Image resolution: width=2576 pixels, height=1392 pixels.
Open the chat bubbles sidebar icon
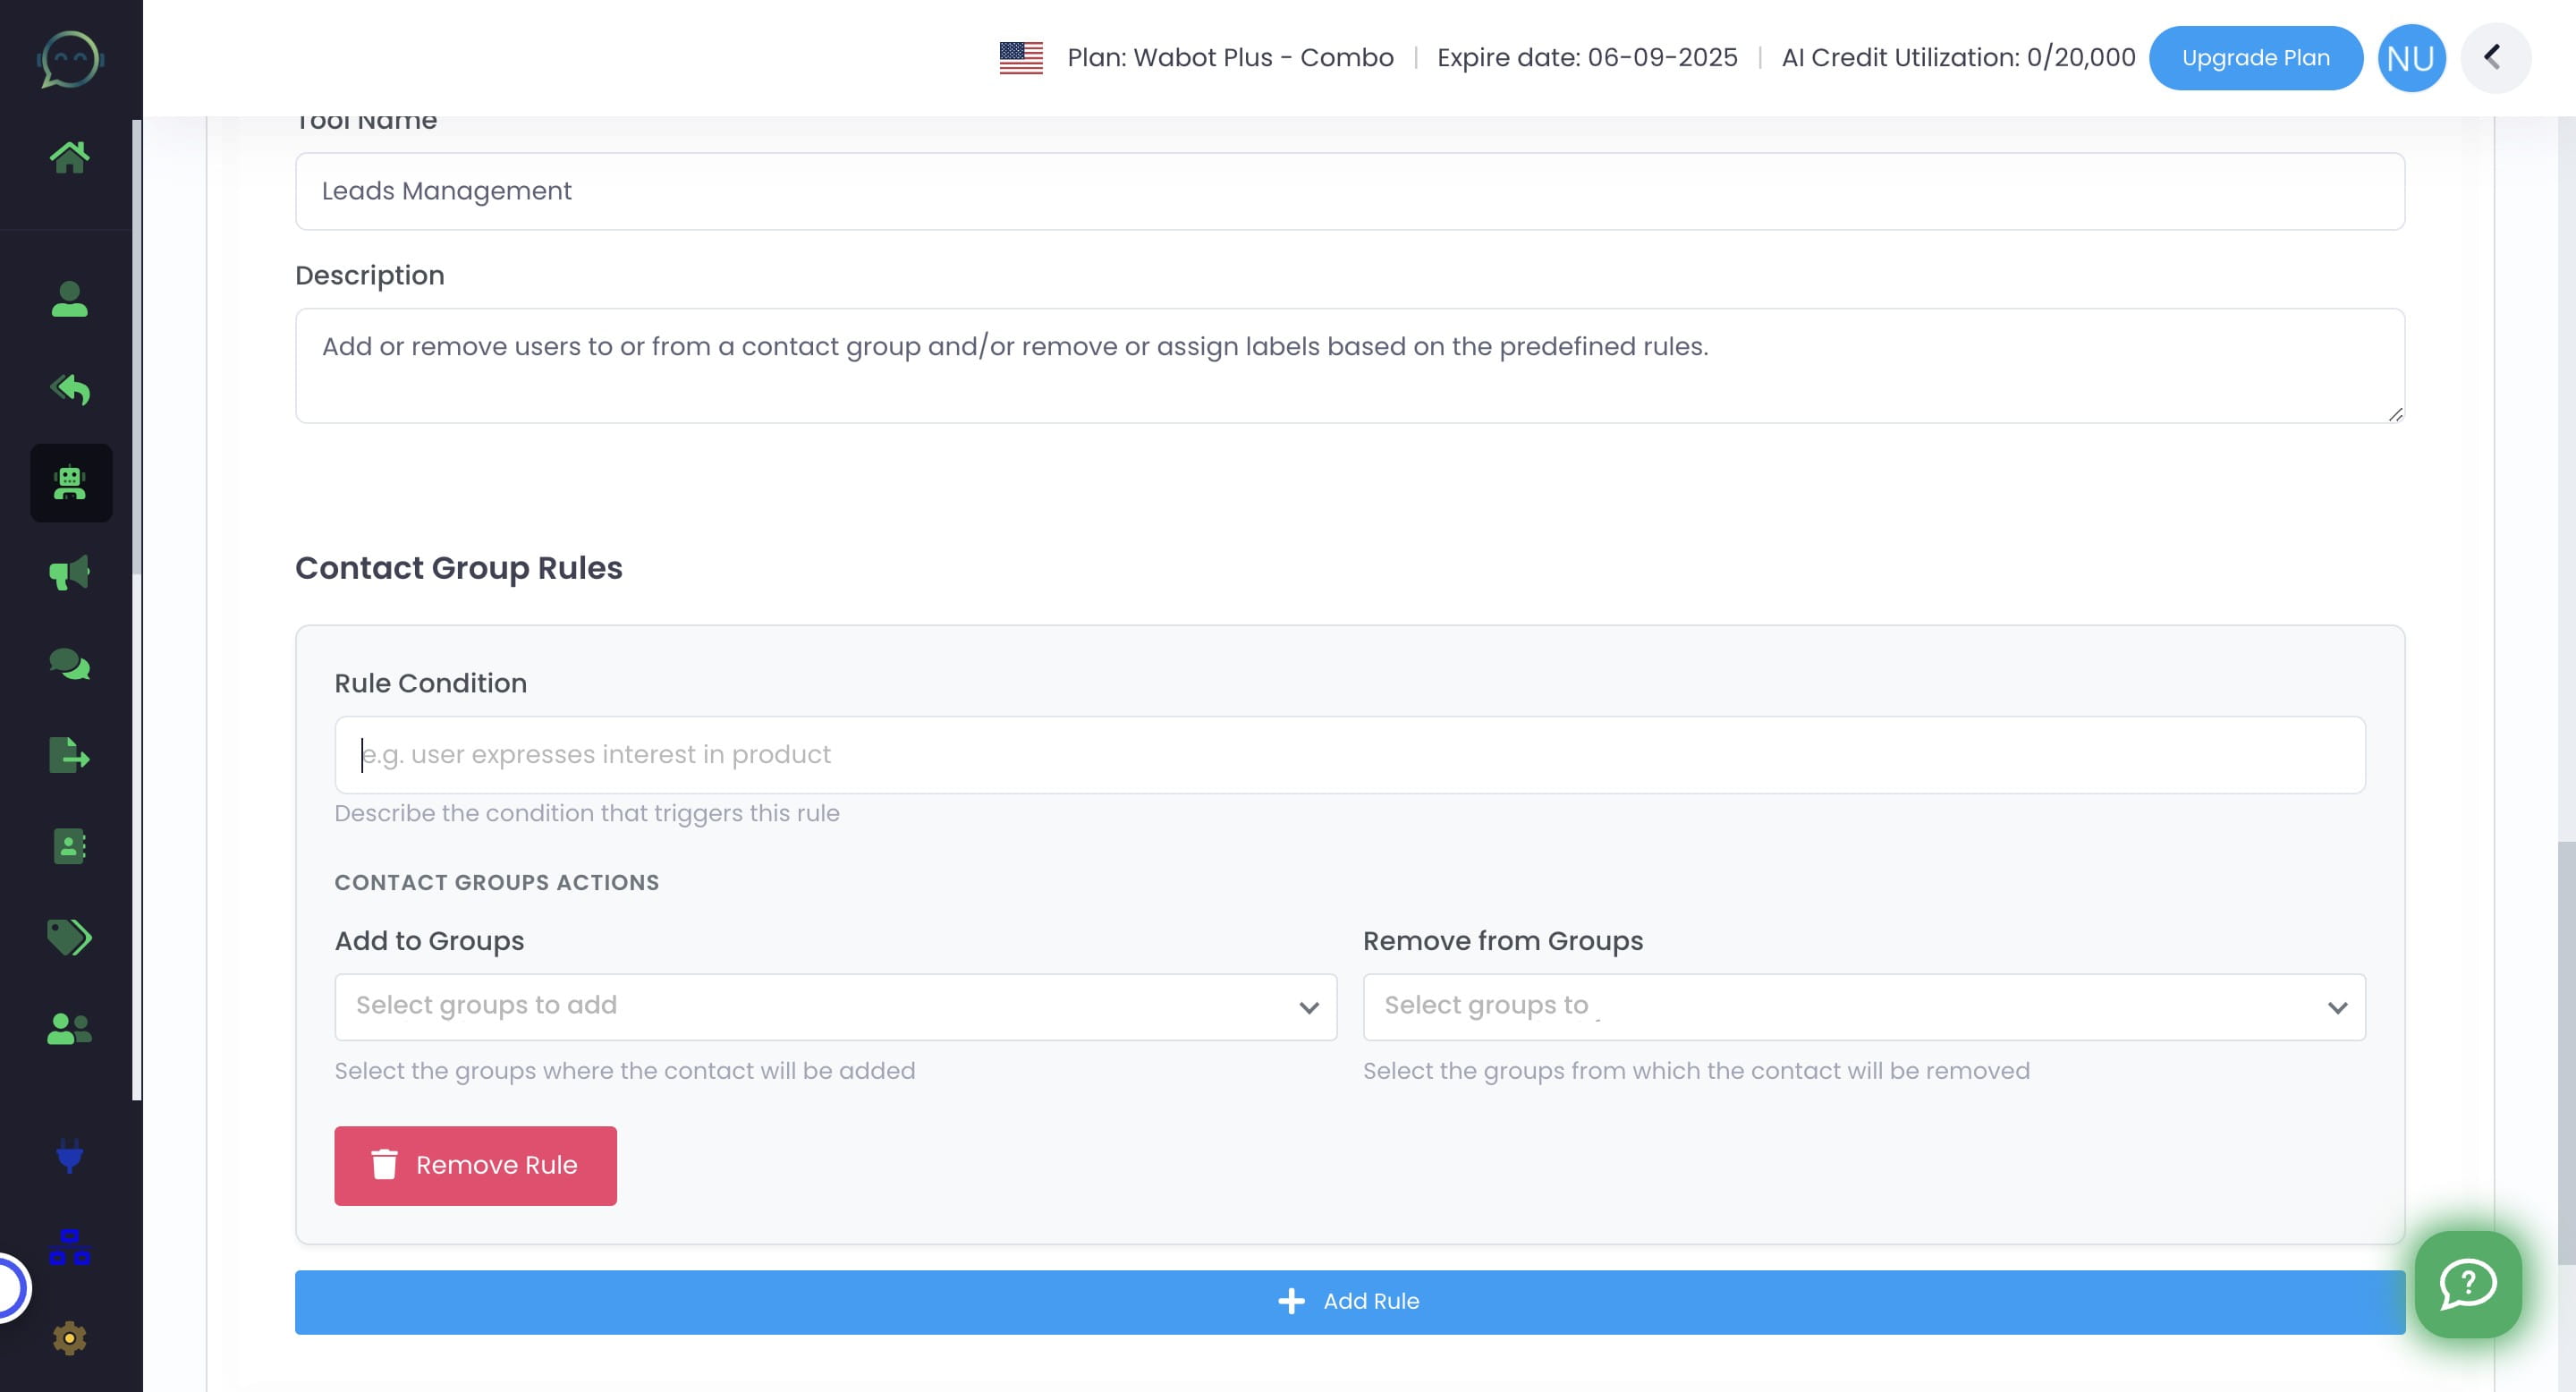(x=69, y=664)
